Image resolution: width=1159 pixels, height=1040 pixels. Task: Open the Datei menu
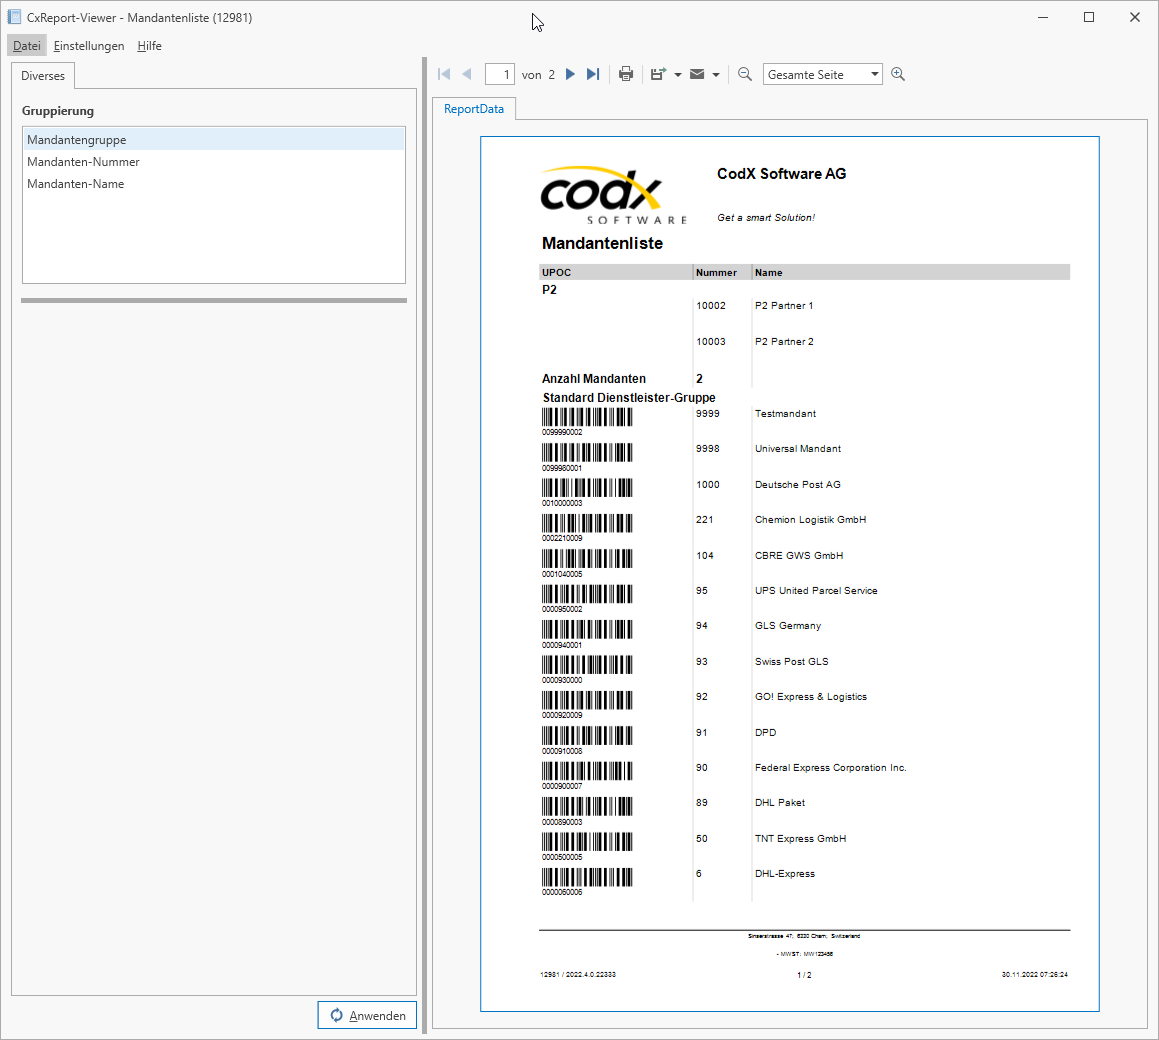[27, 46]
